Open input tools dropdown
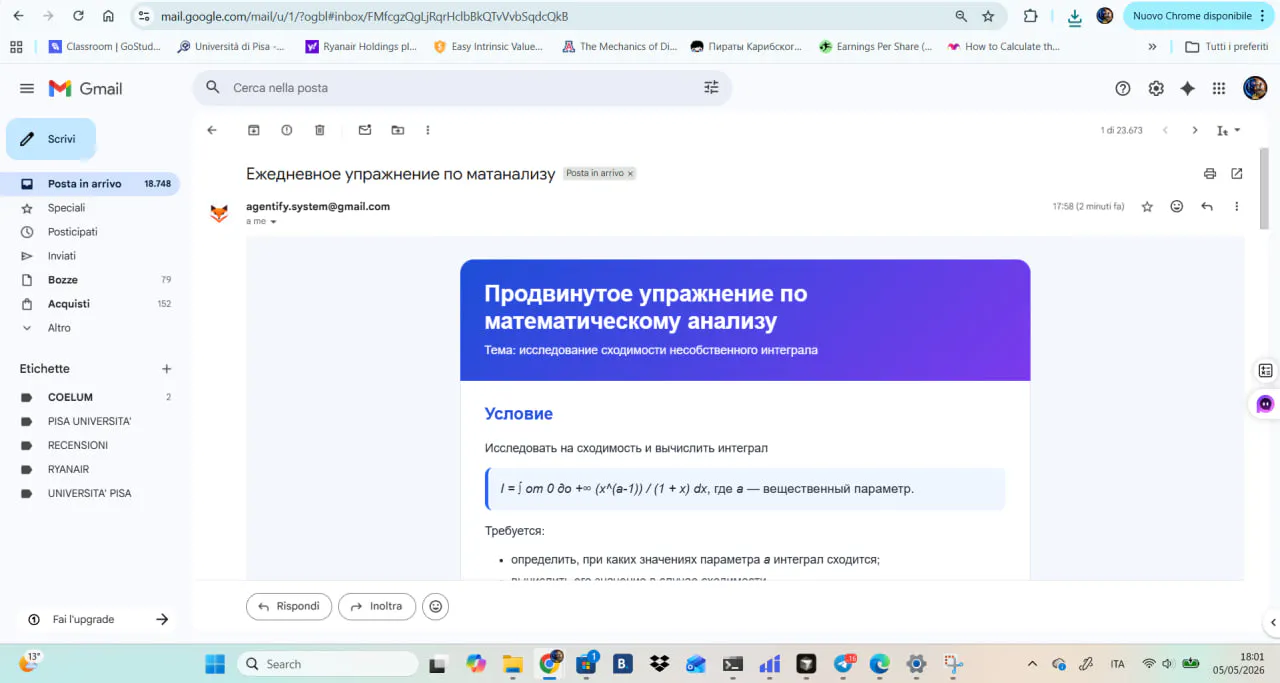The width and height of the screenshot is (1280, 683). click(x=1229, y=130)
